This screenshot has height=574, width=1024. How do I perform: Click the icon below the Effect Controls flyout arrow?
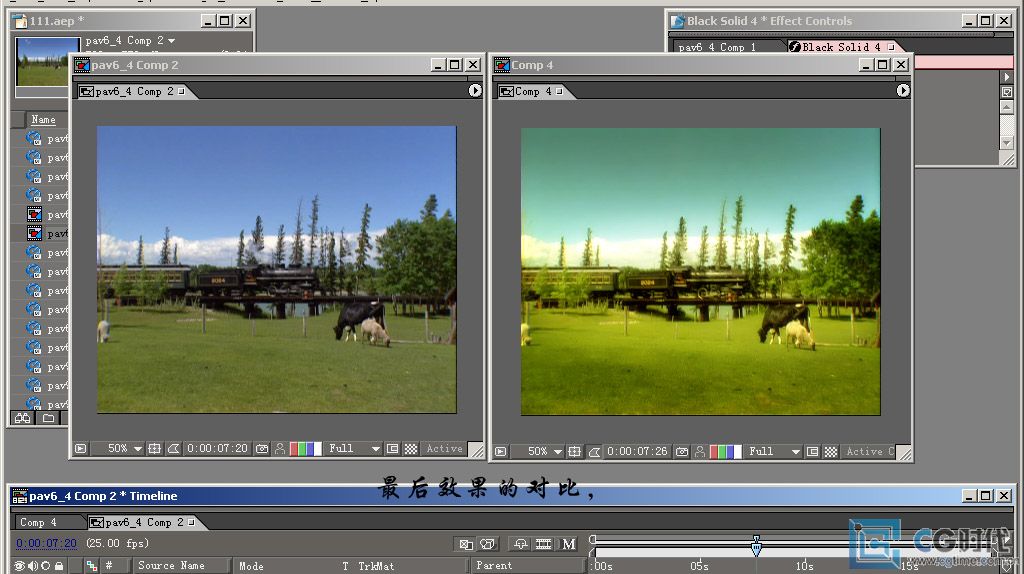(x=1006, y=92)
